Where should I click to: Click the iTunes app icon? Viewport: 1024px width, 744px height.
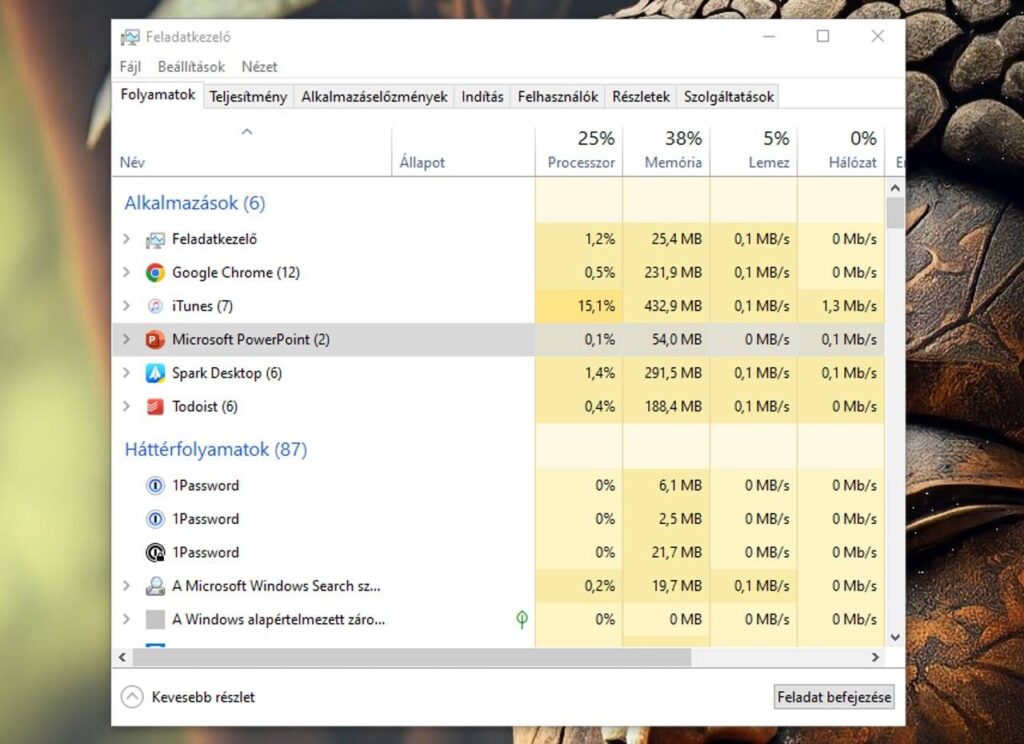pos(155,306)
